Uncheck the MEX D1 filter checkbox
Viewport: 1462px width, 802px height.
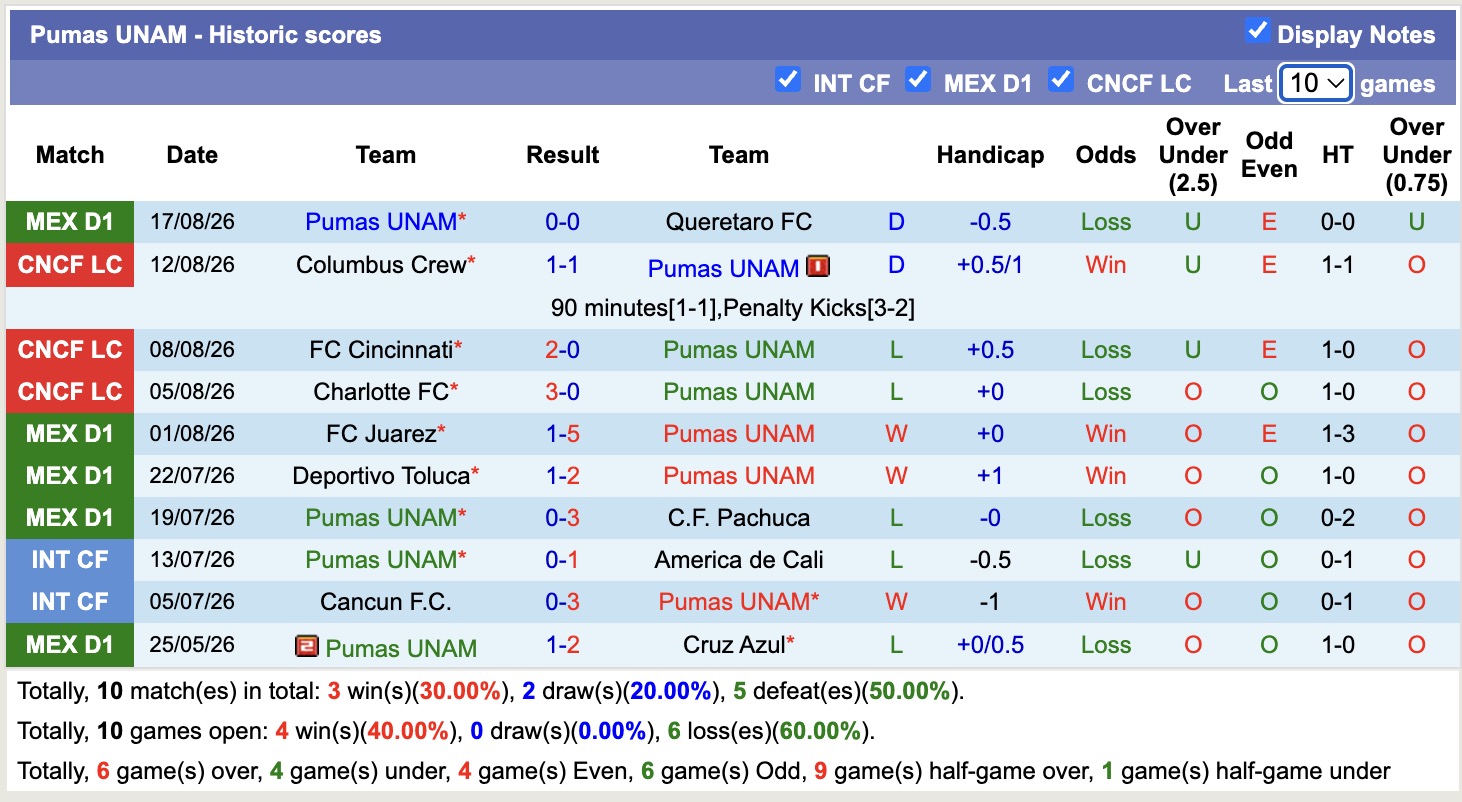pos(918,80)
